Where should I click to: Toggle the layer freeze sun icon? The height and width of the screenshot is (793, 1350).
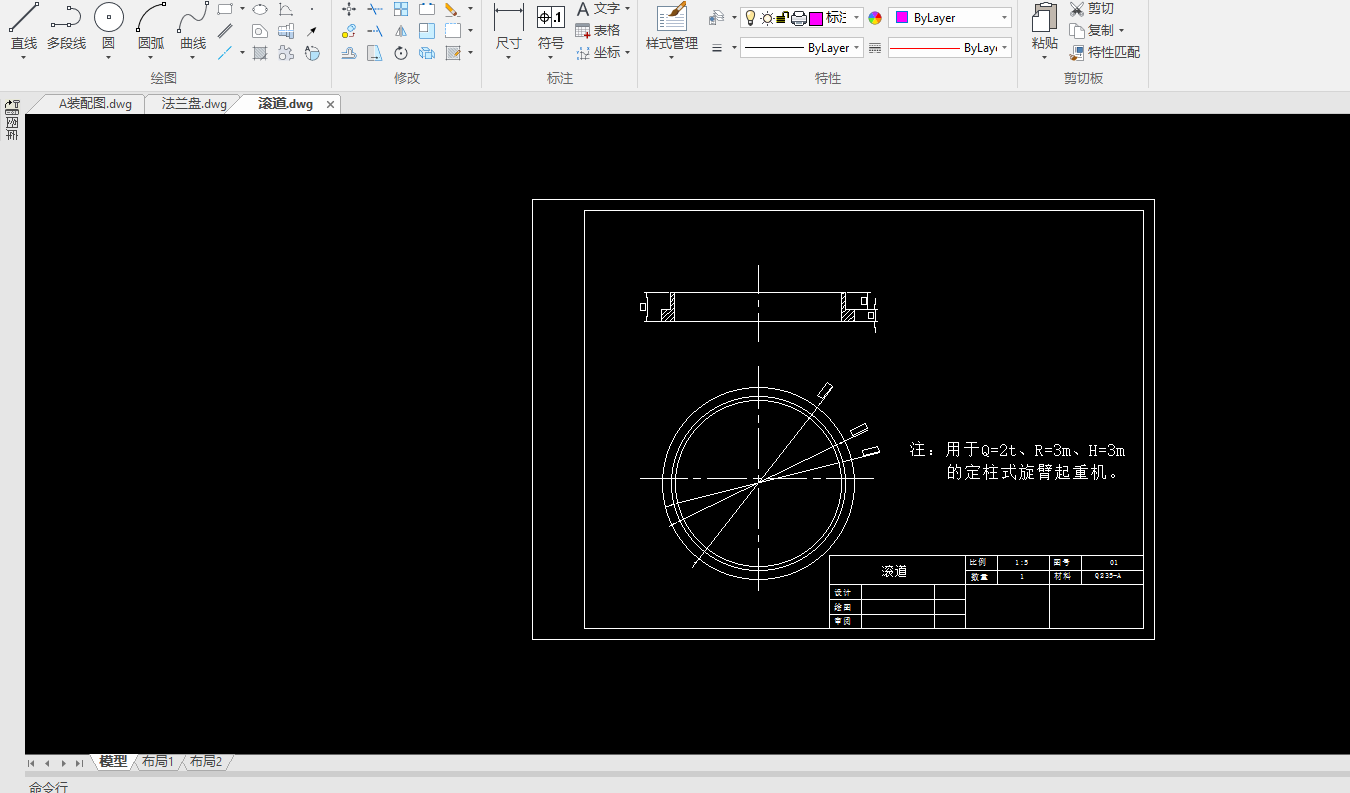click(x=767, y=18)
